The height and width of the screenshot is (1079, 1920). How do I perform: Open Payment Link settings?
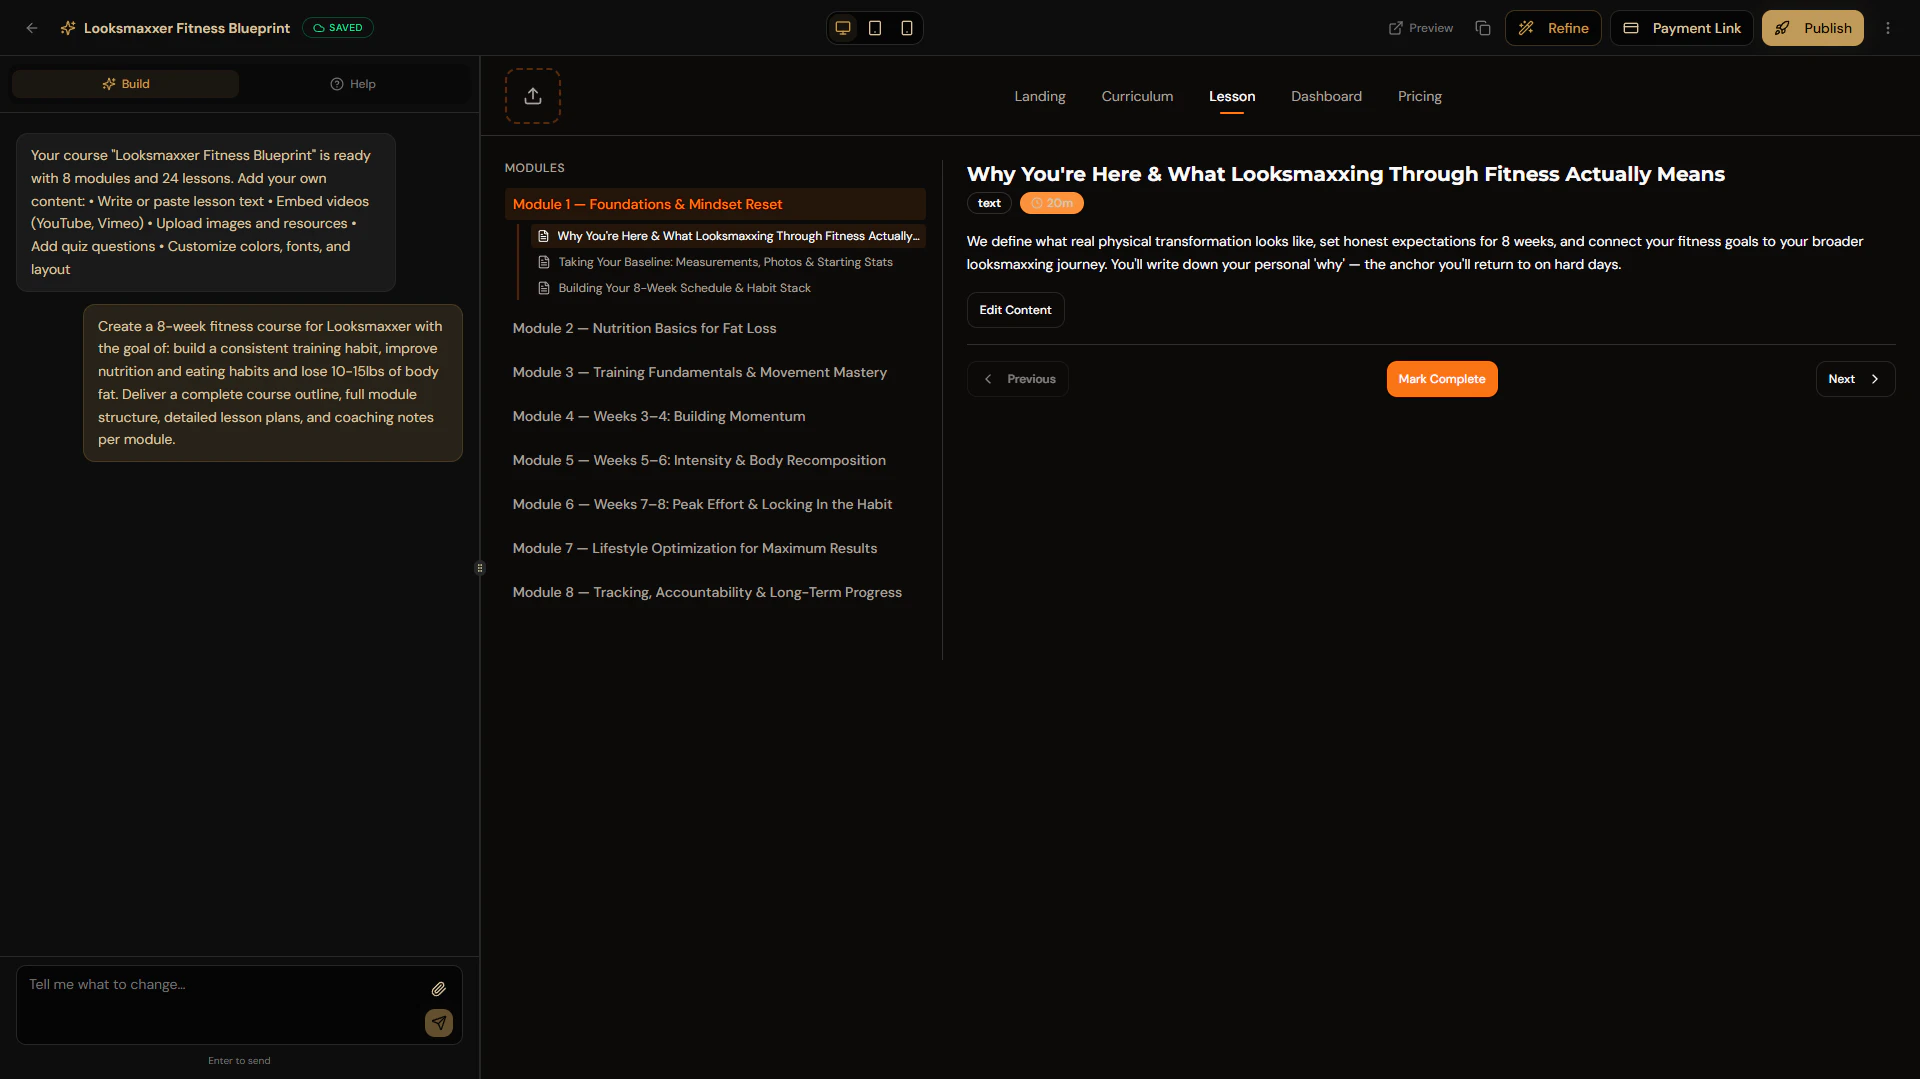tap(1681, 28)
